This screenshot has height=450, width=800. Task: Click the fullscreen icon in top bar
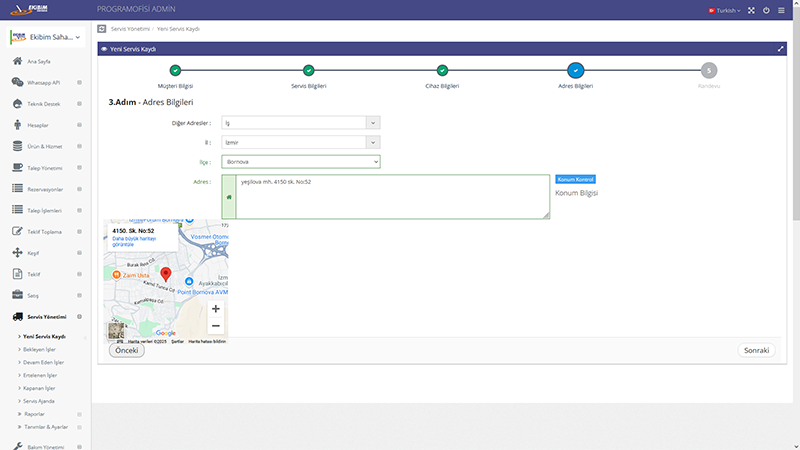[751, 10]
